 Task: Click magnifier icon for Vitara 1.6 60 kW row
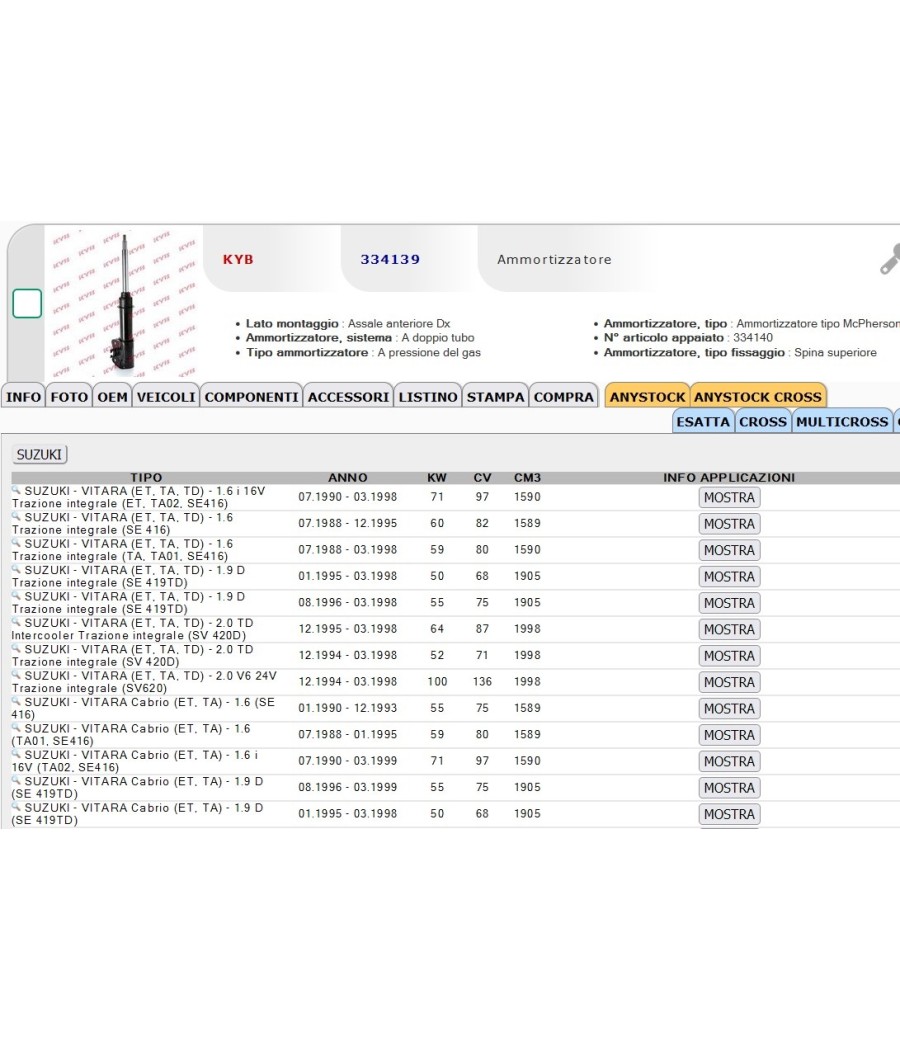[x=17, y=516]
